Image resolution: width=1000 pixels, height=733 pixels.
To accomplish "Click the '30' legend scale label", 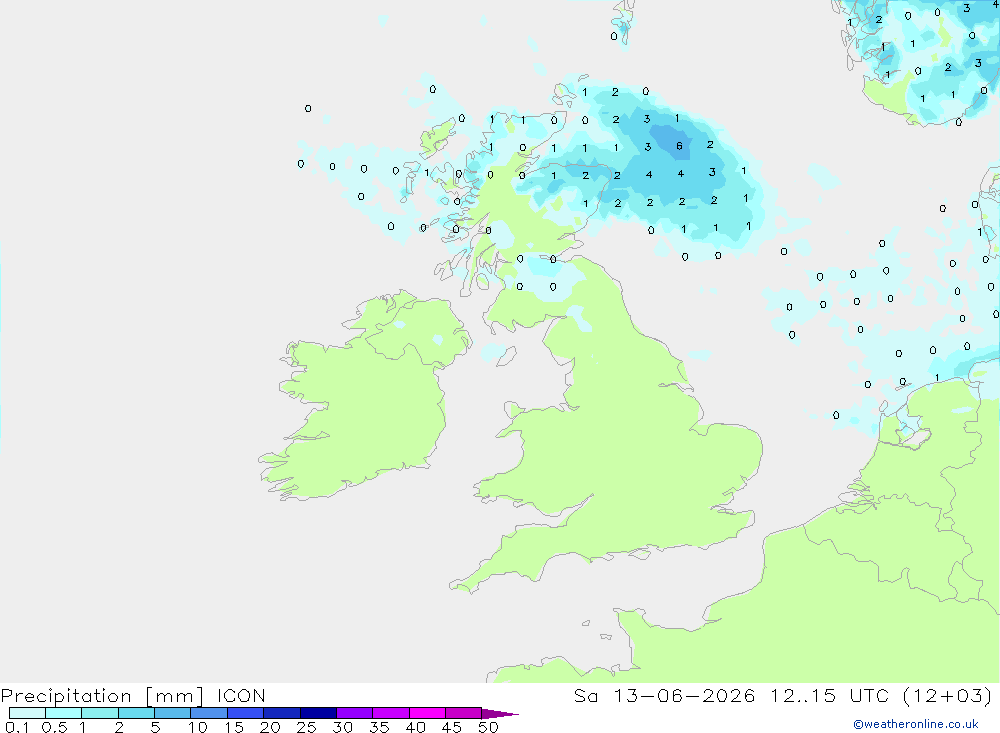I will (342, 727).
